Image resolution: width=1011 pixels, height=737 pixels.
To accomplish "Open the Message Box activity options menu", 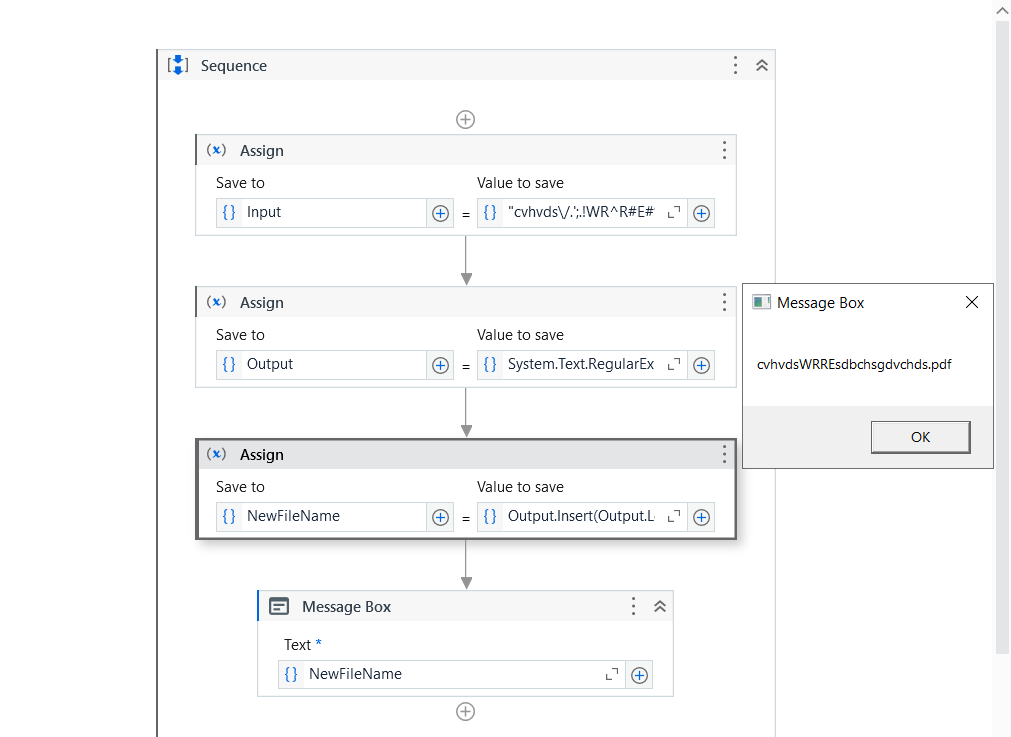I will pos(633,606).
